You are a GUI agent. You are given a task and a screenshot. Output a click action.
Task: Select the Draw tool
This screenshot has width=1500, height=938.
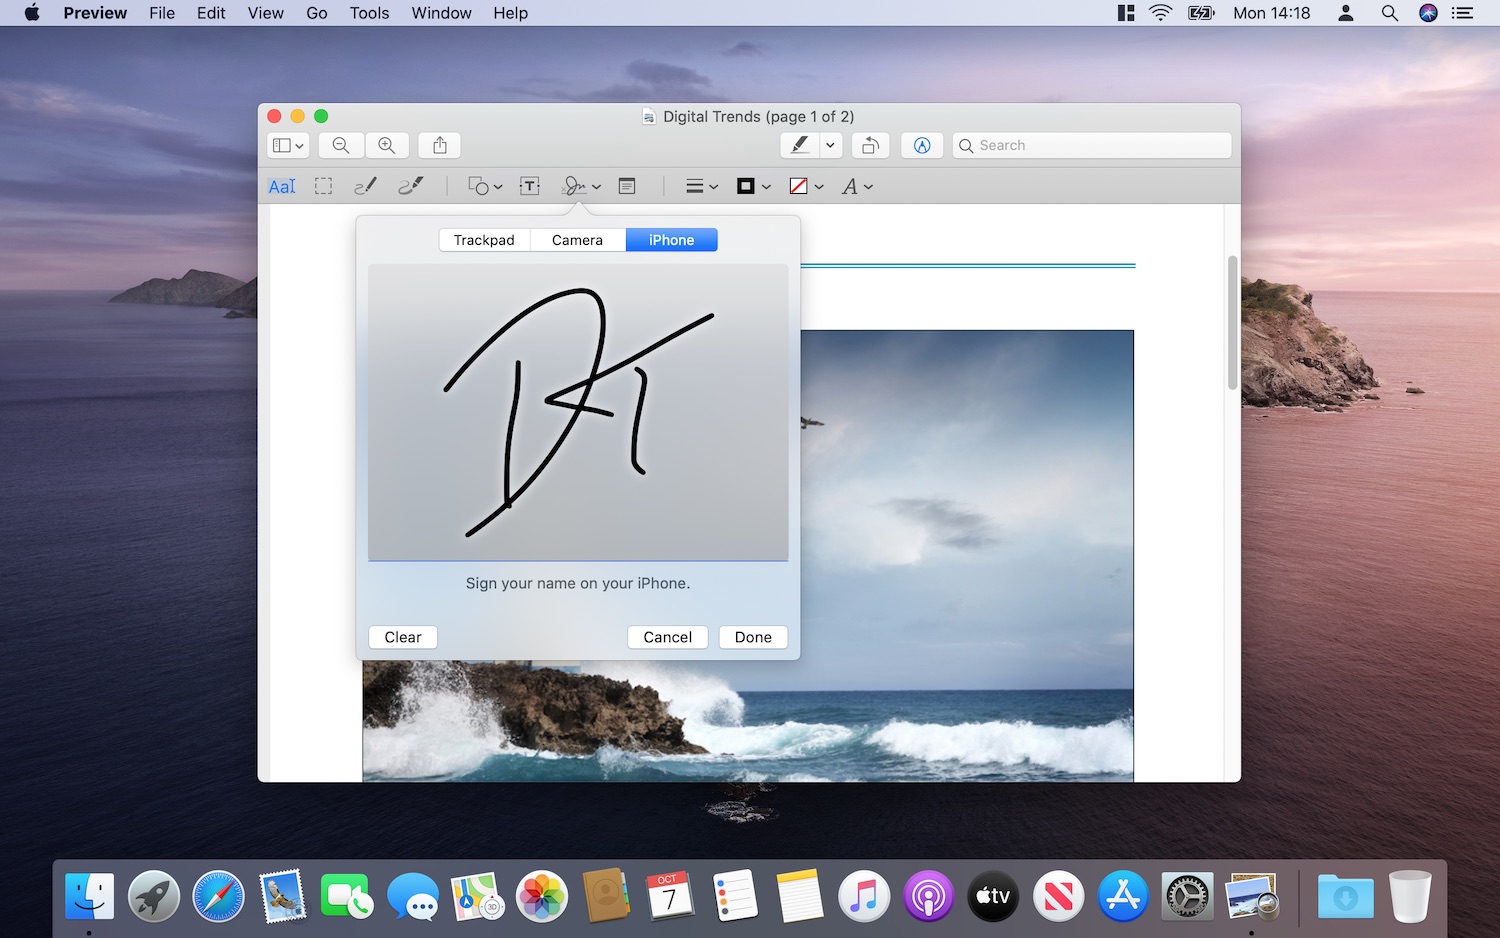click(411, 186)
